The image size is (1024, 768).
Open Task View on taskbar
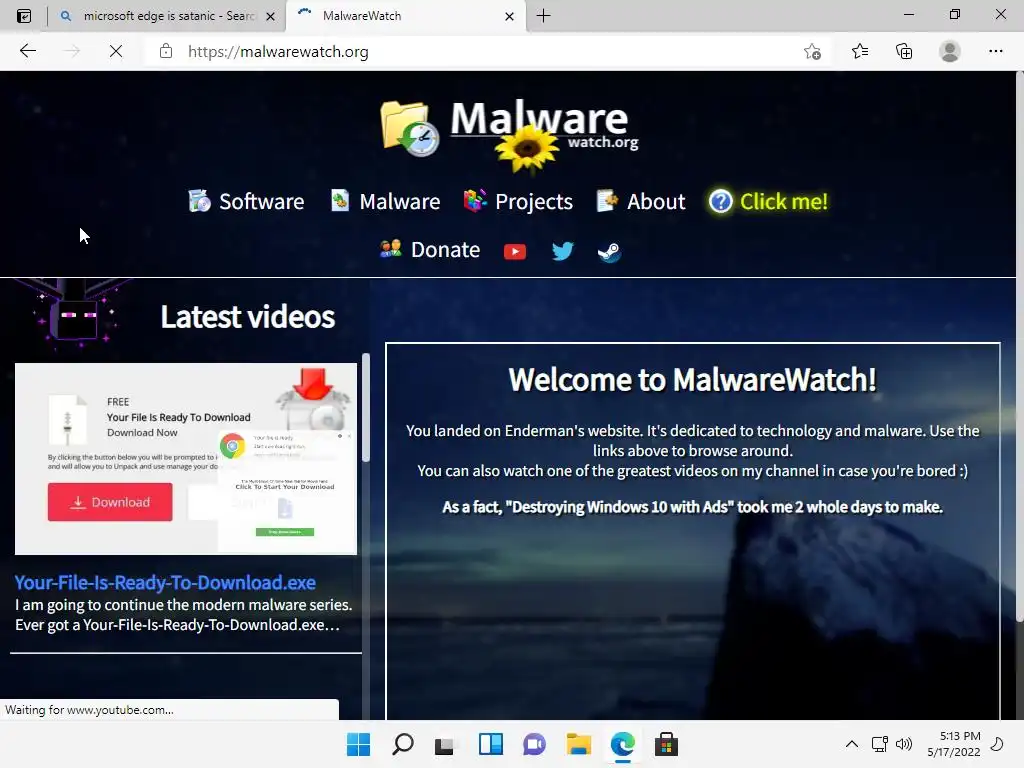pyautogui.click(x=445, y=744)
